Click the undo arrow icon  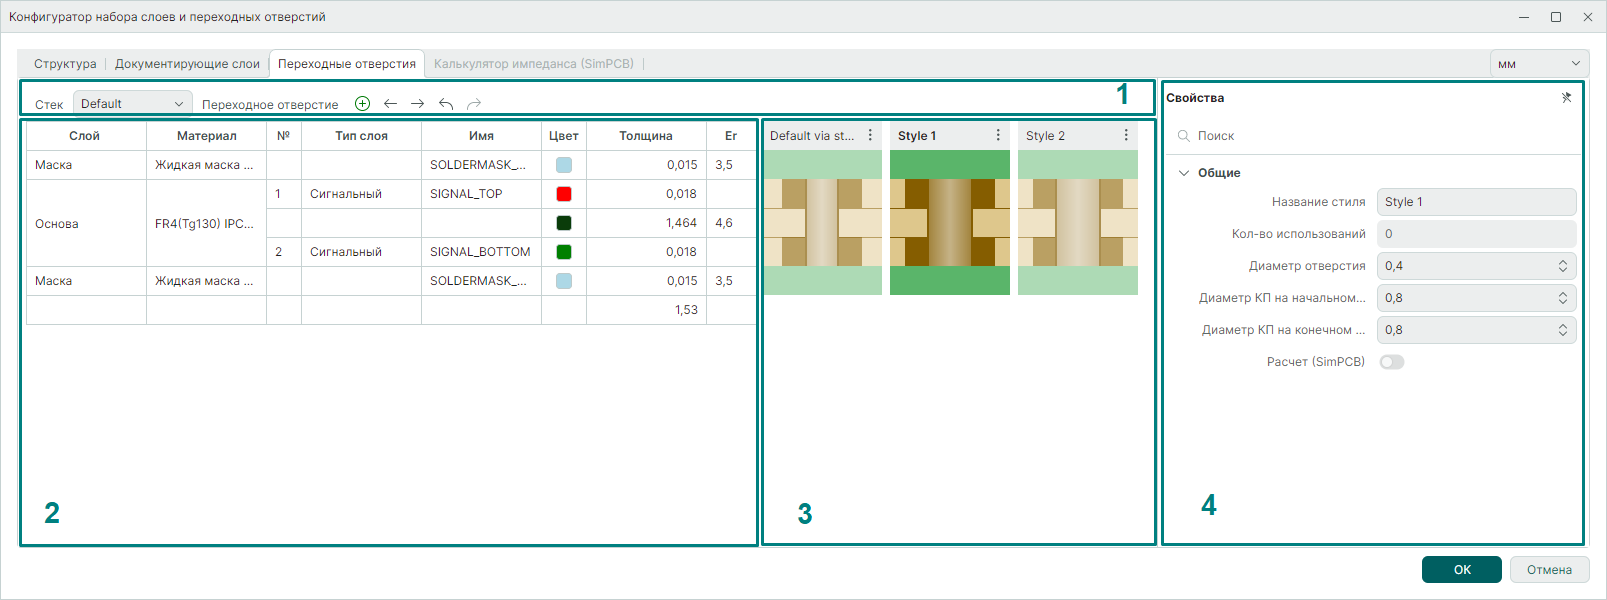pyautogui.click(x=446, y=104)
